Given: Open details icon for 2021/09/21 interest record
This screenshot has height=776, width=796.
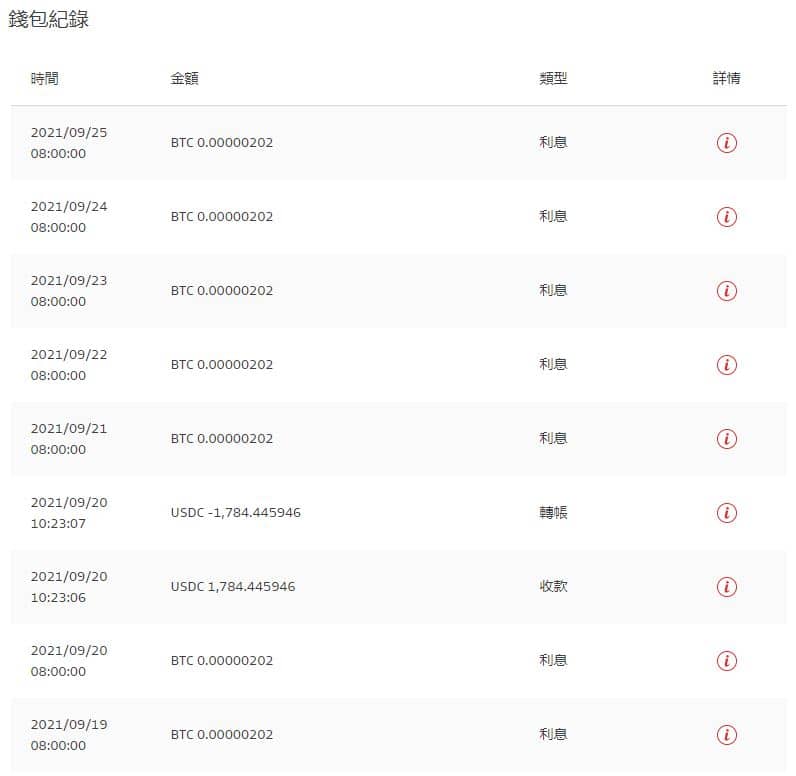Looking at the screenshot, I should coord(726,438).
